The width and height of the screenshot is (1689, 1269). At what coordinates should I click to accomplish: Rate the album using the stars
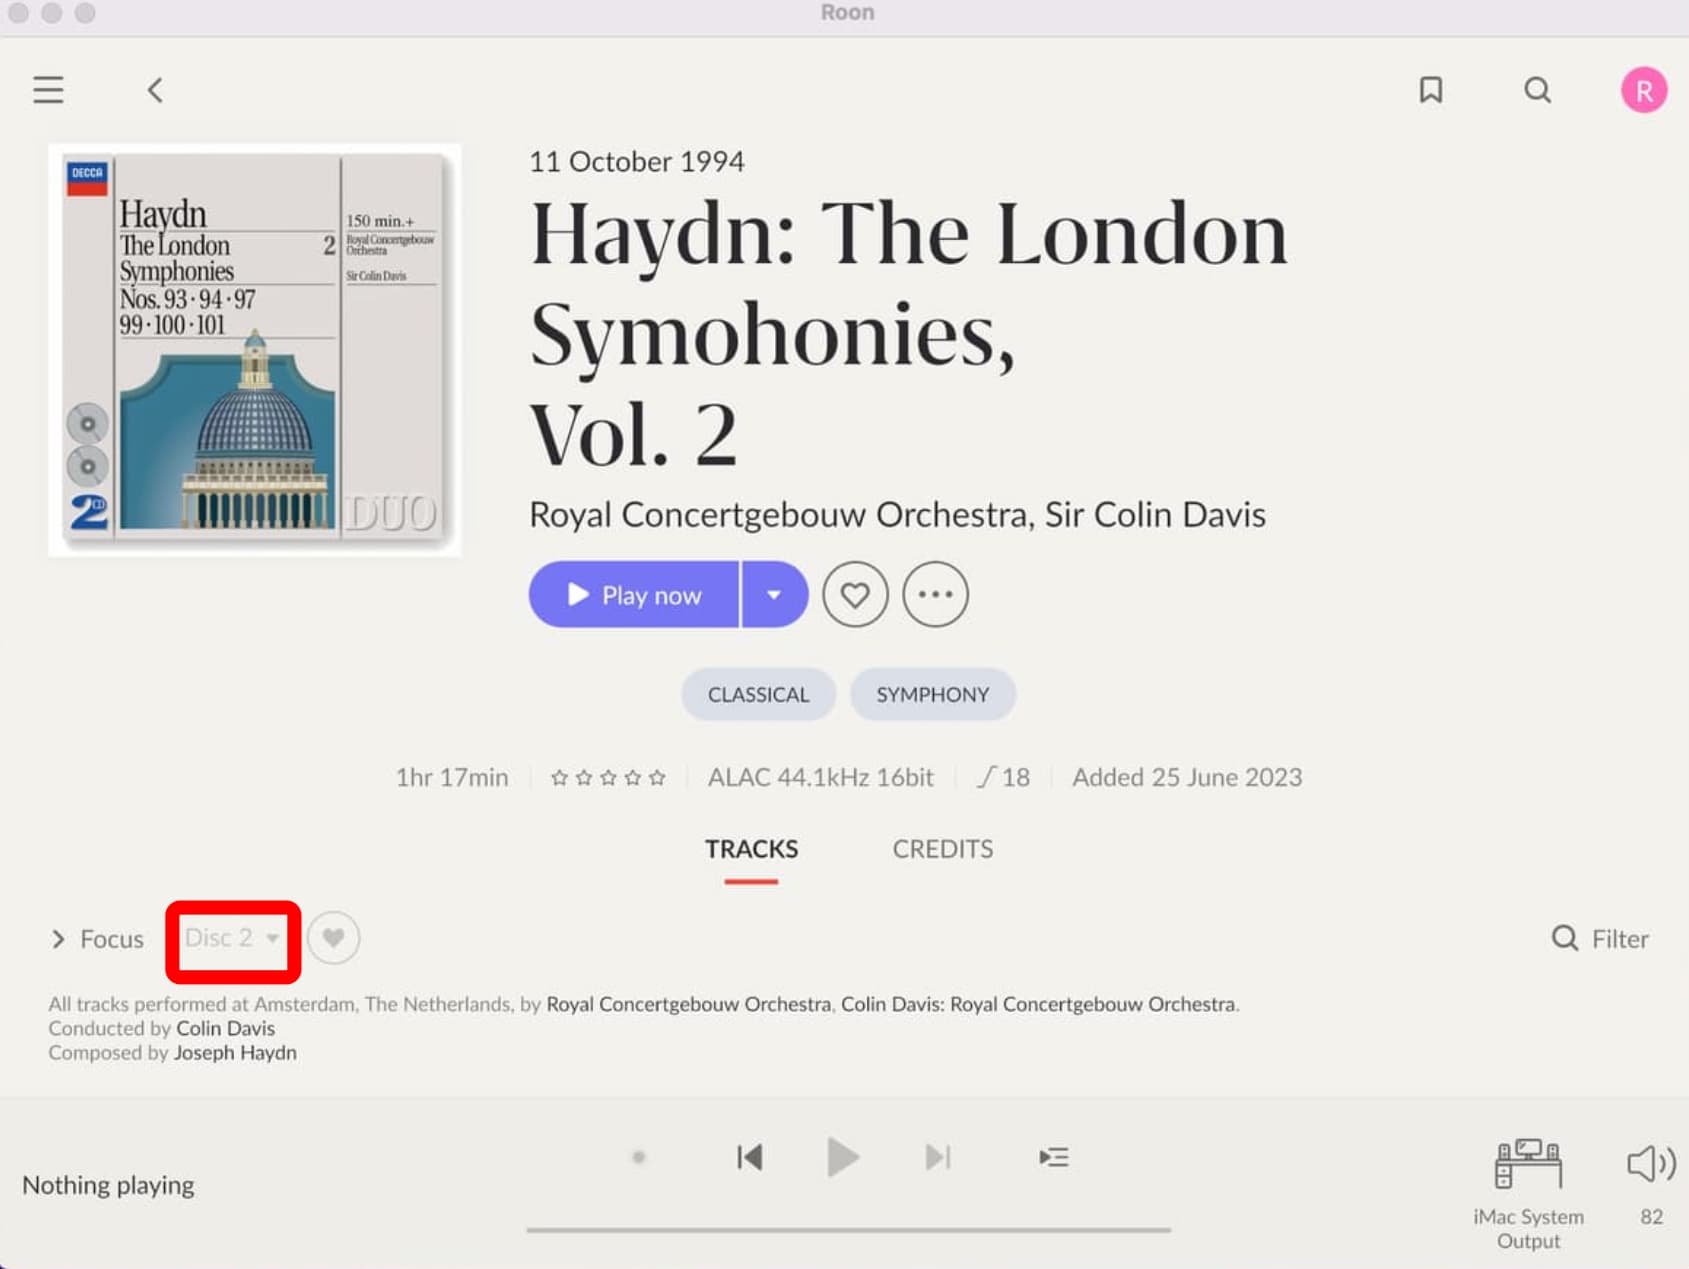click(608, 777)
